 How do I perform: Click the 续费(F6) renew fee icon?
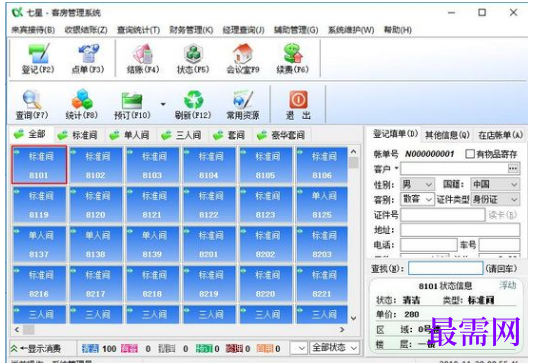[x=293, y=58]
